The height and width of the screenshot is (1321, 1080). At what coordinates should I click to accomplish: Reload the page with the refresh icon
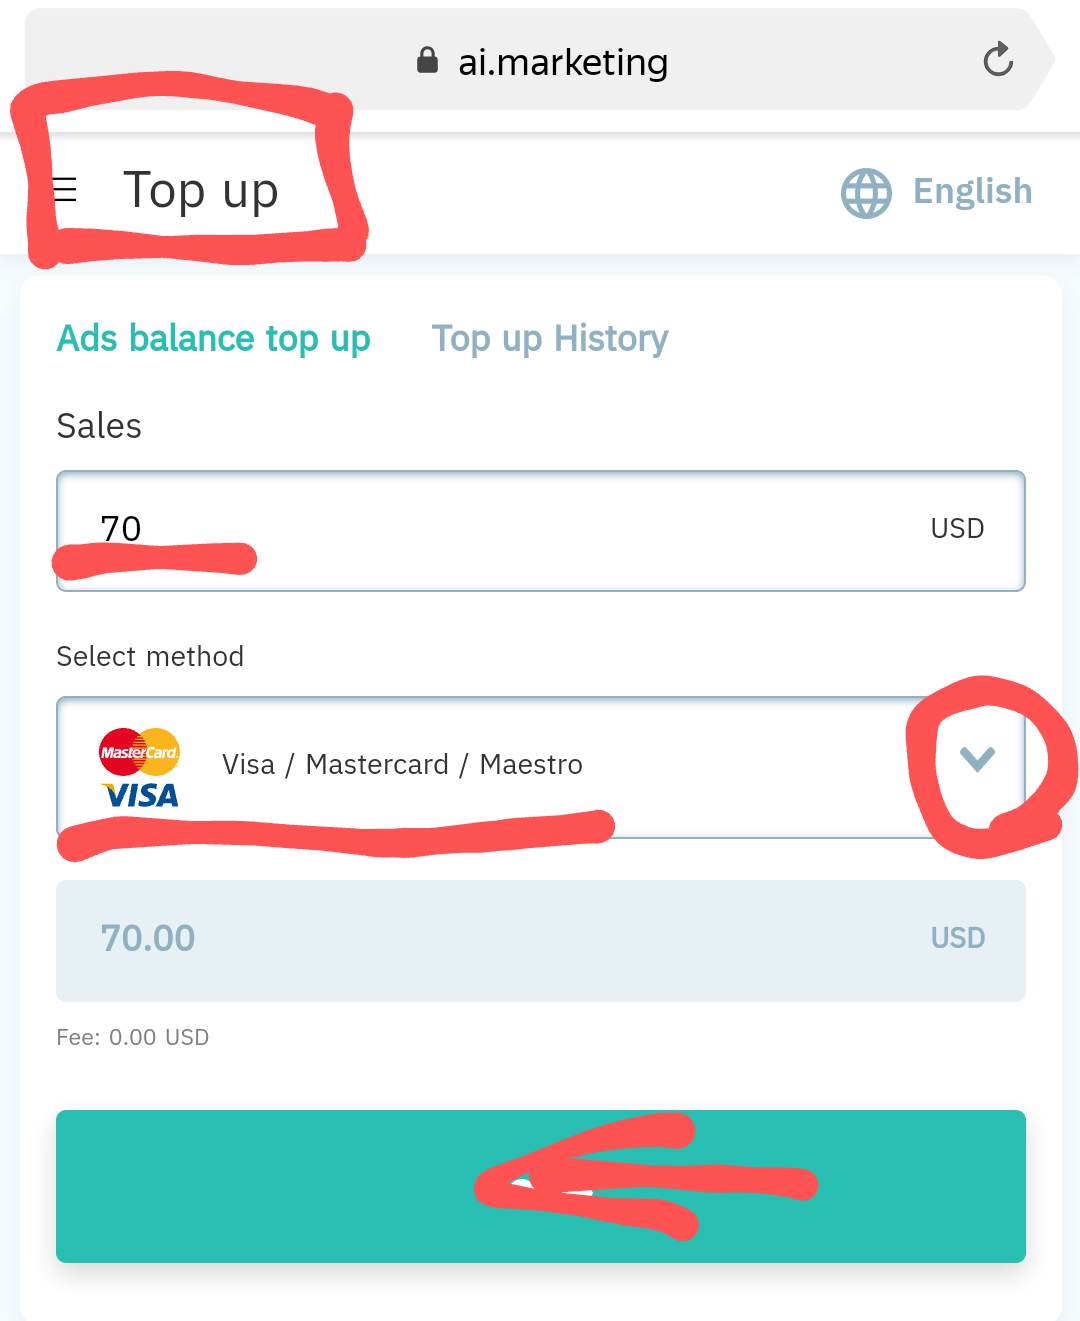(x=998, y=60)
